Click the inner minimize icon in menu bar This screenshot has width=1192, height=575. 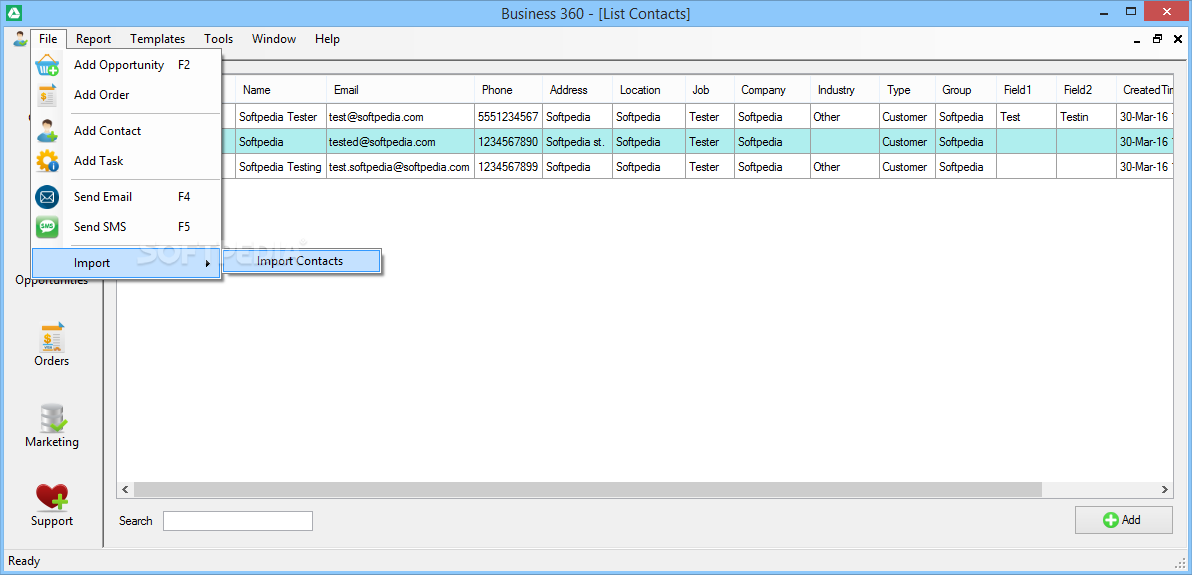point(1137,40)
